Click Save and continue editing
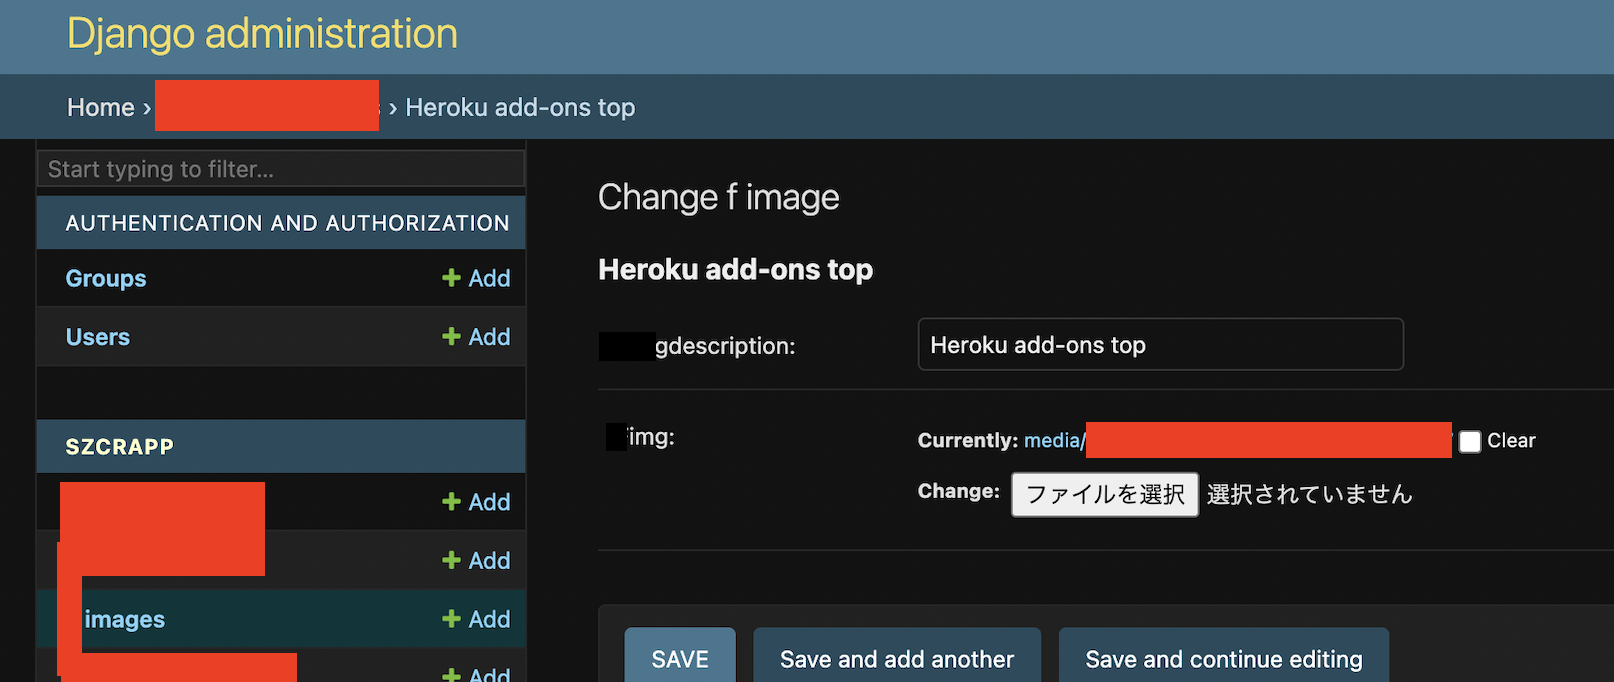Image resolution: width=1614 pixels, height=682 pixels. 1224,658
